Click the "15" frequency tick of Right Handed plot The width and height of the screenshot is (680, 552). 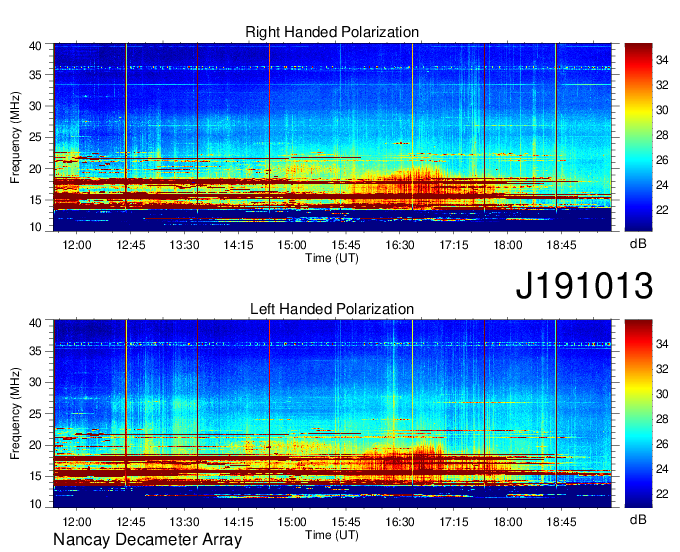point(36,200)
